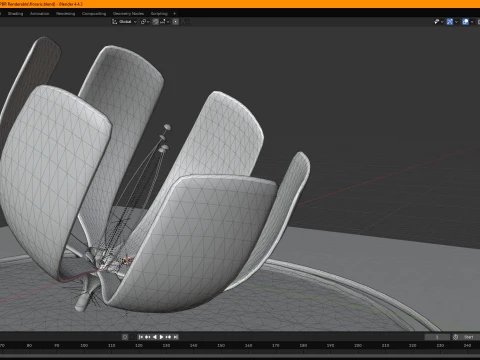The height and width of the screenshot is (360, 480).
Task: Open the Compositing workspace tab
Action: point(94,14)
